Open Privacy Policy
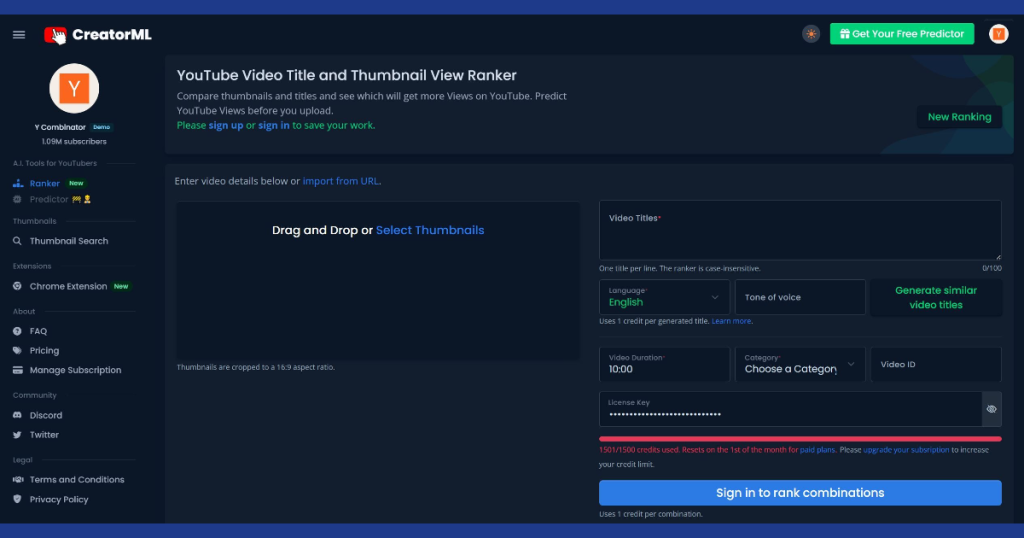Screen dimensions: 1024x538 click(x=59, y=499)
